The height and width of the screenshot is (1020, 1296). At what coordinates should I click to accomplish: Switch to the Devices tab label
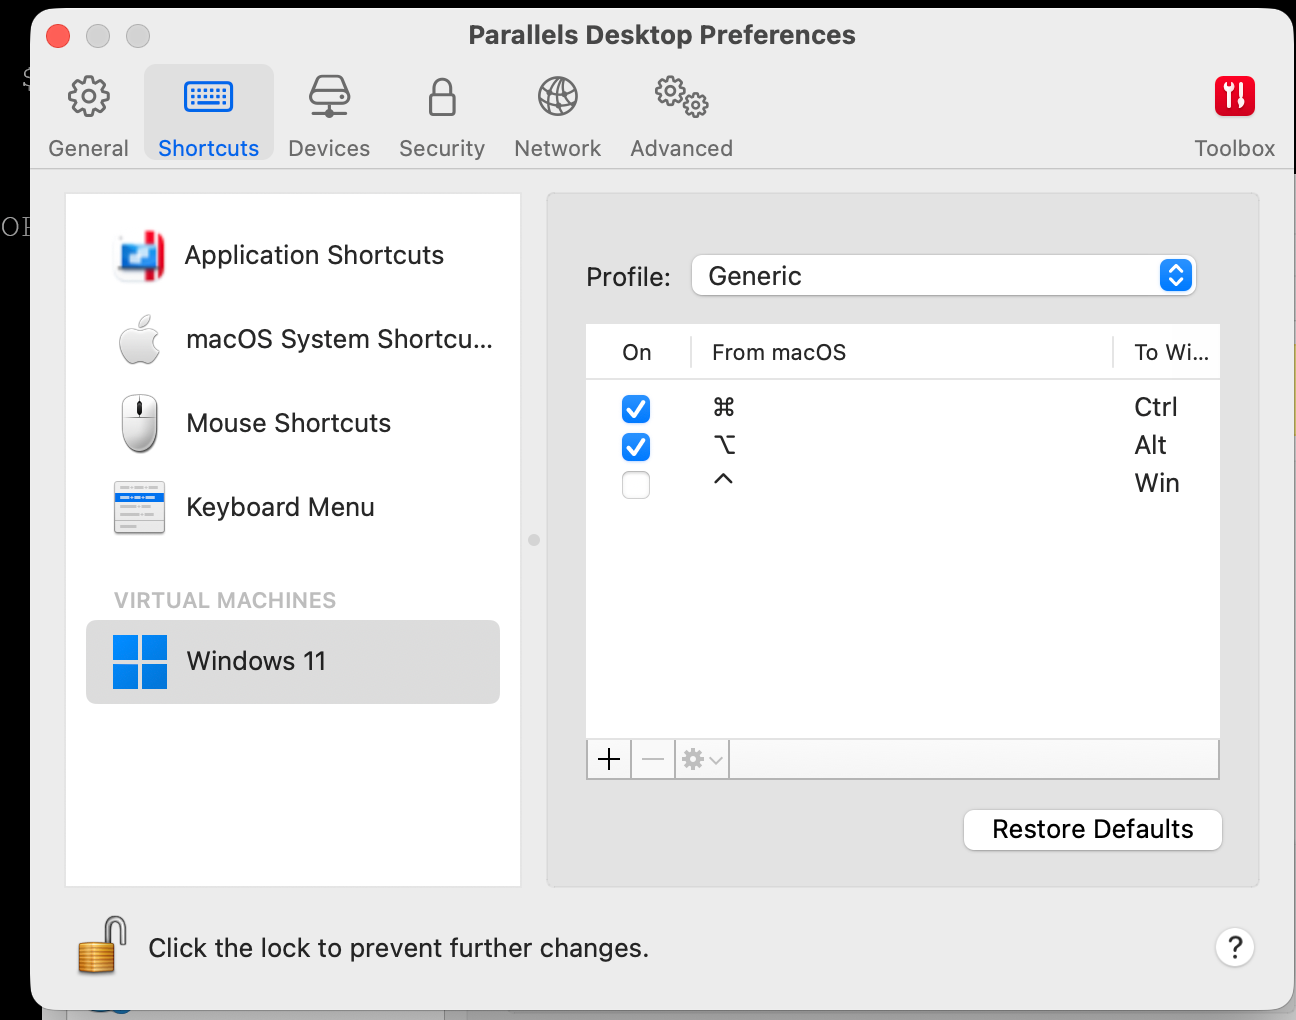(329, 148)
